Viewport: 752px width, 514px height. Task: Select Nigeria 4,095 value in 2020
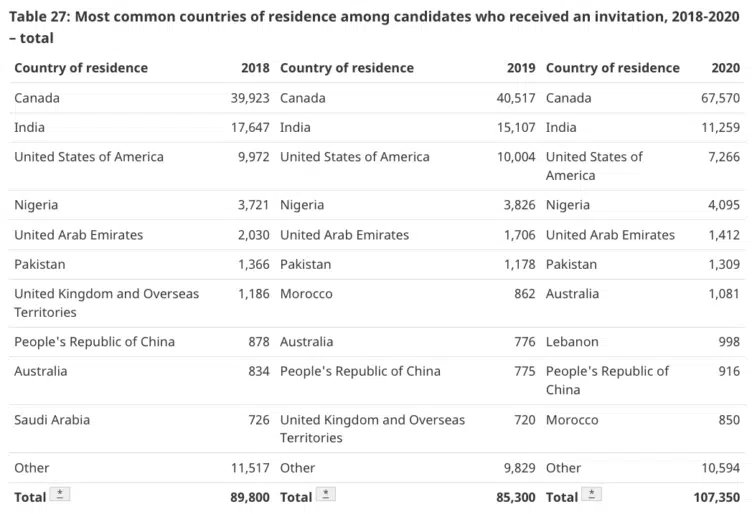[724, 205]
